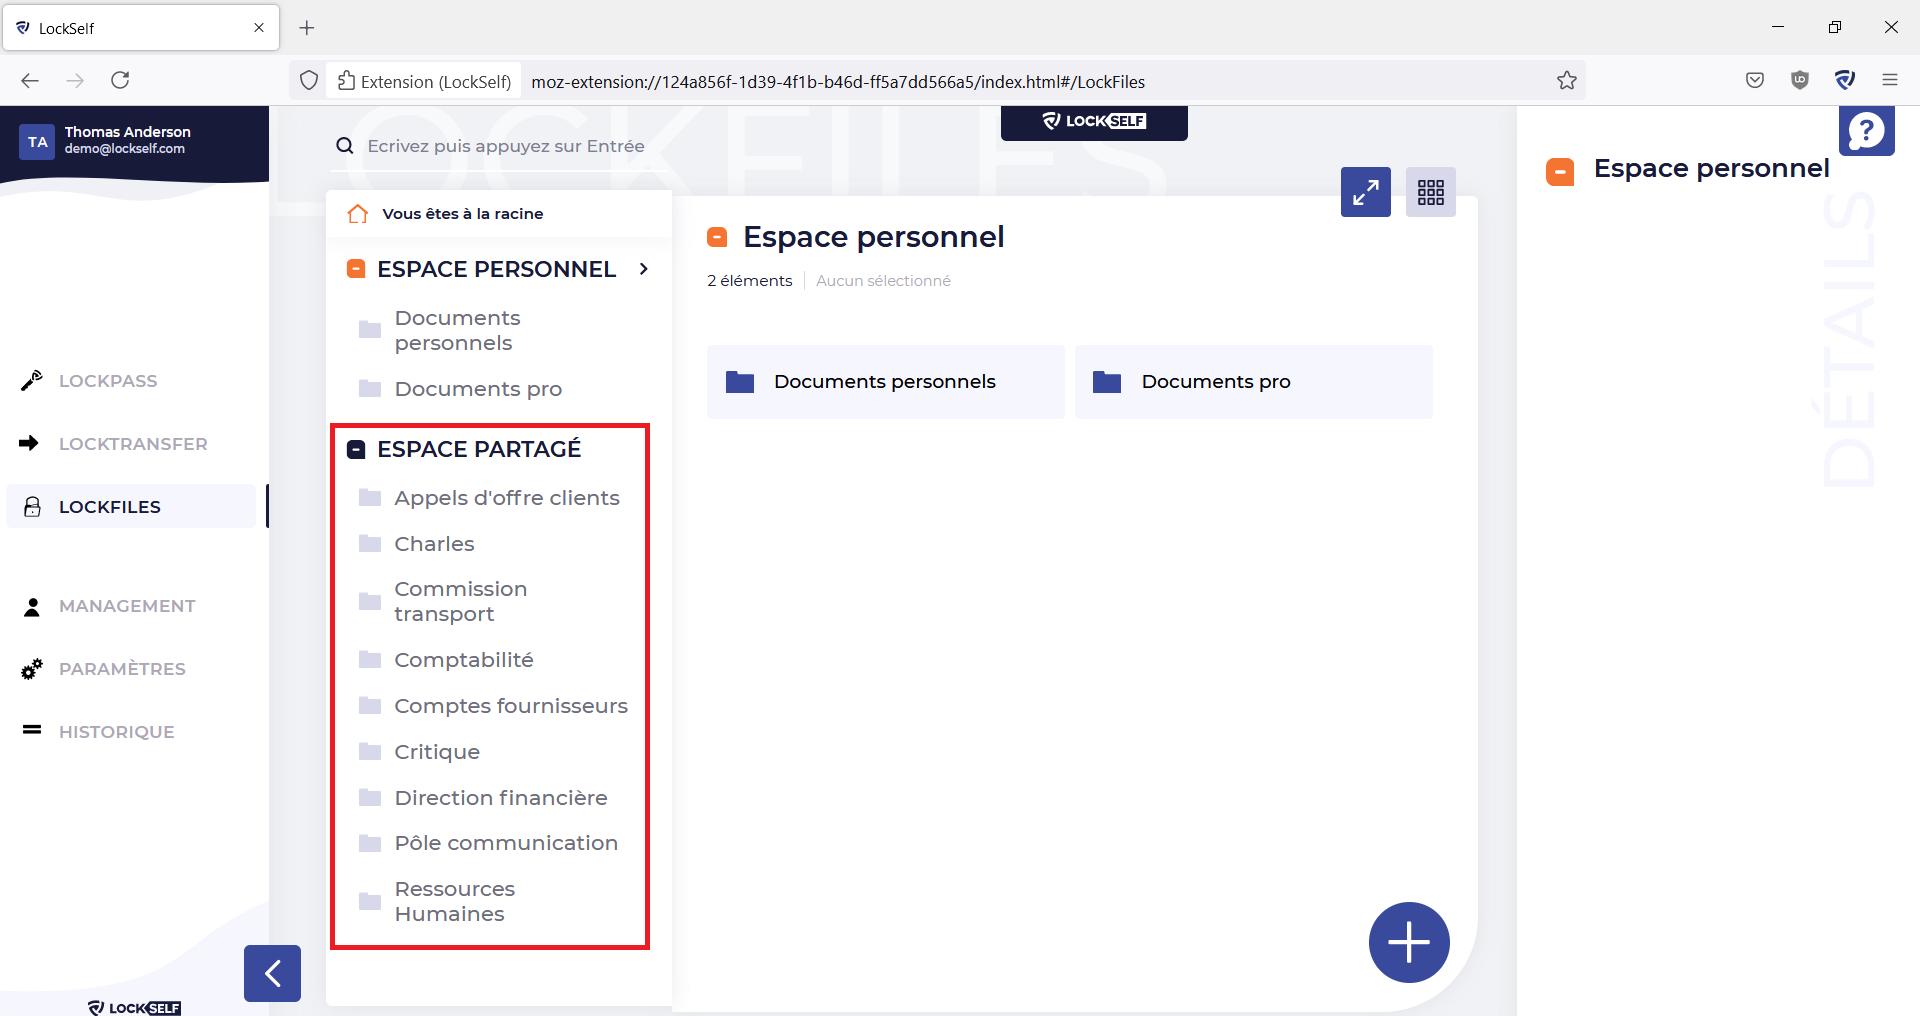The height and width of the screenshot is (1016, 1920).
Task: Click the LockFiles padlock icon
Action: [32, 507]
